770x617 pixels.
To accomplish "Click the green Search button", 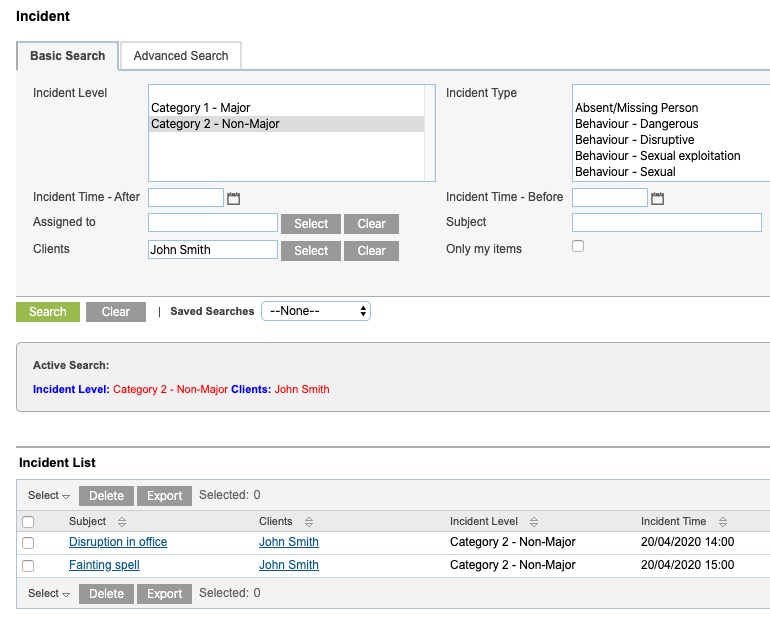I will point(48,312).
